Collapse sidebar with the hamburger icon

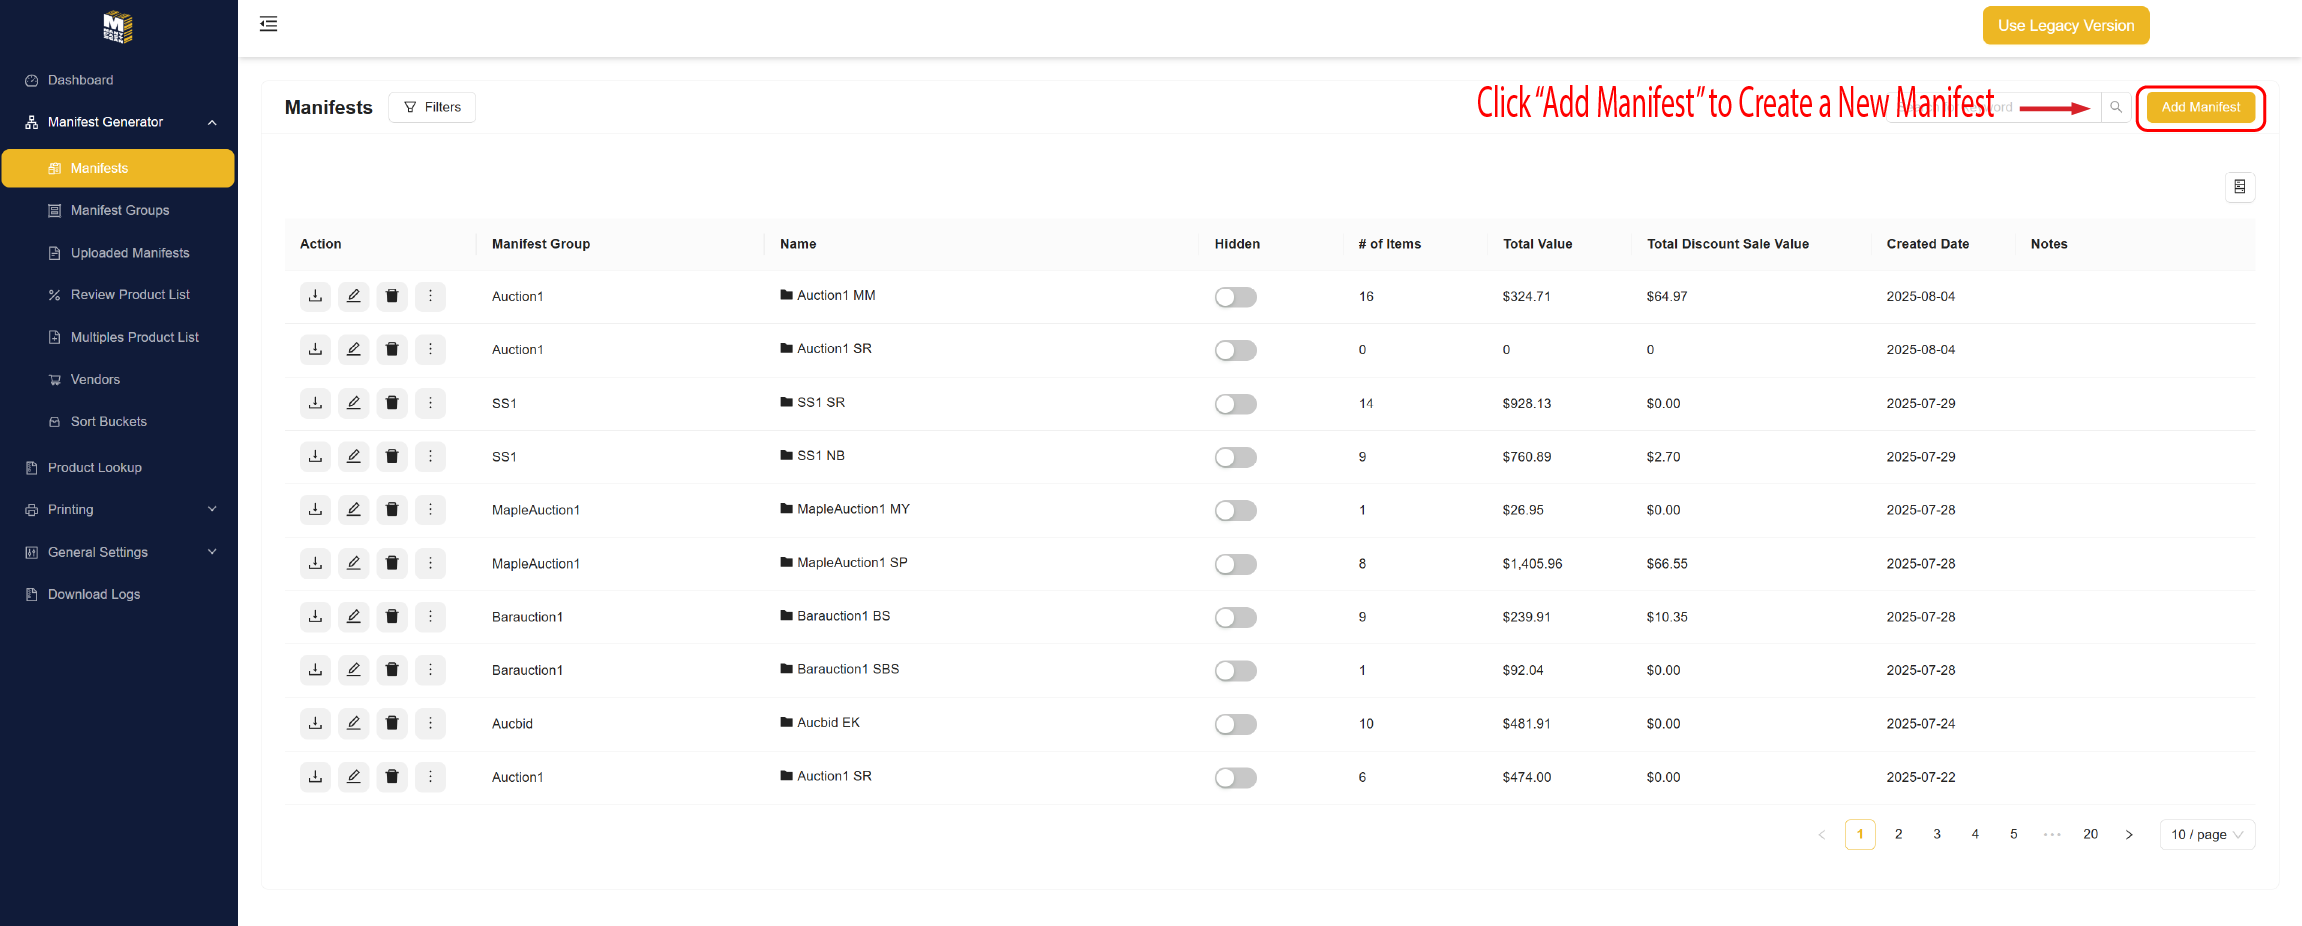pos(268,24)
